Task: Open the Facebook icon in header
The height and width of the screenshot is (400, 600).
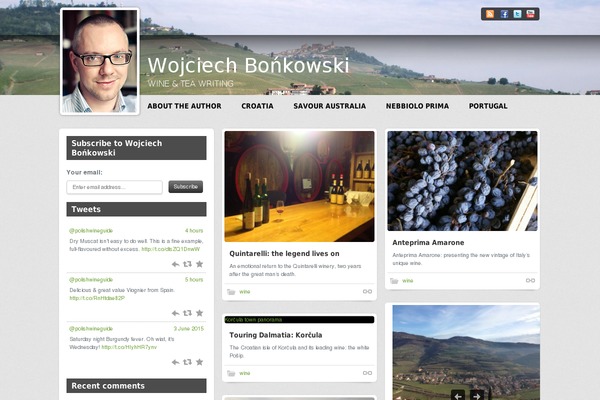Action: click(504, 14)
